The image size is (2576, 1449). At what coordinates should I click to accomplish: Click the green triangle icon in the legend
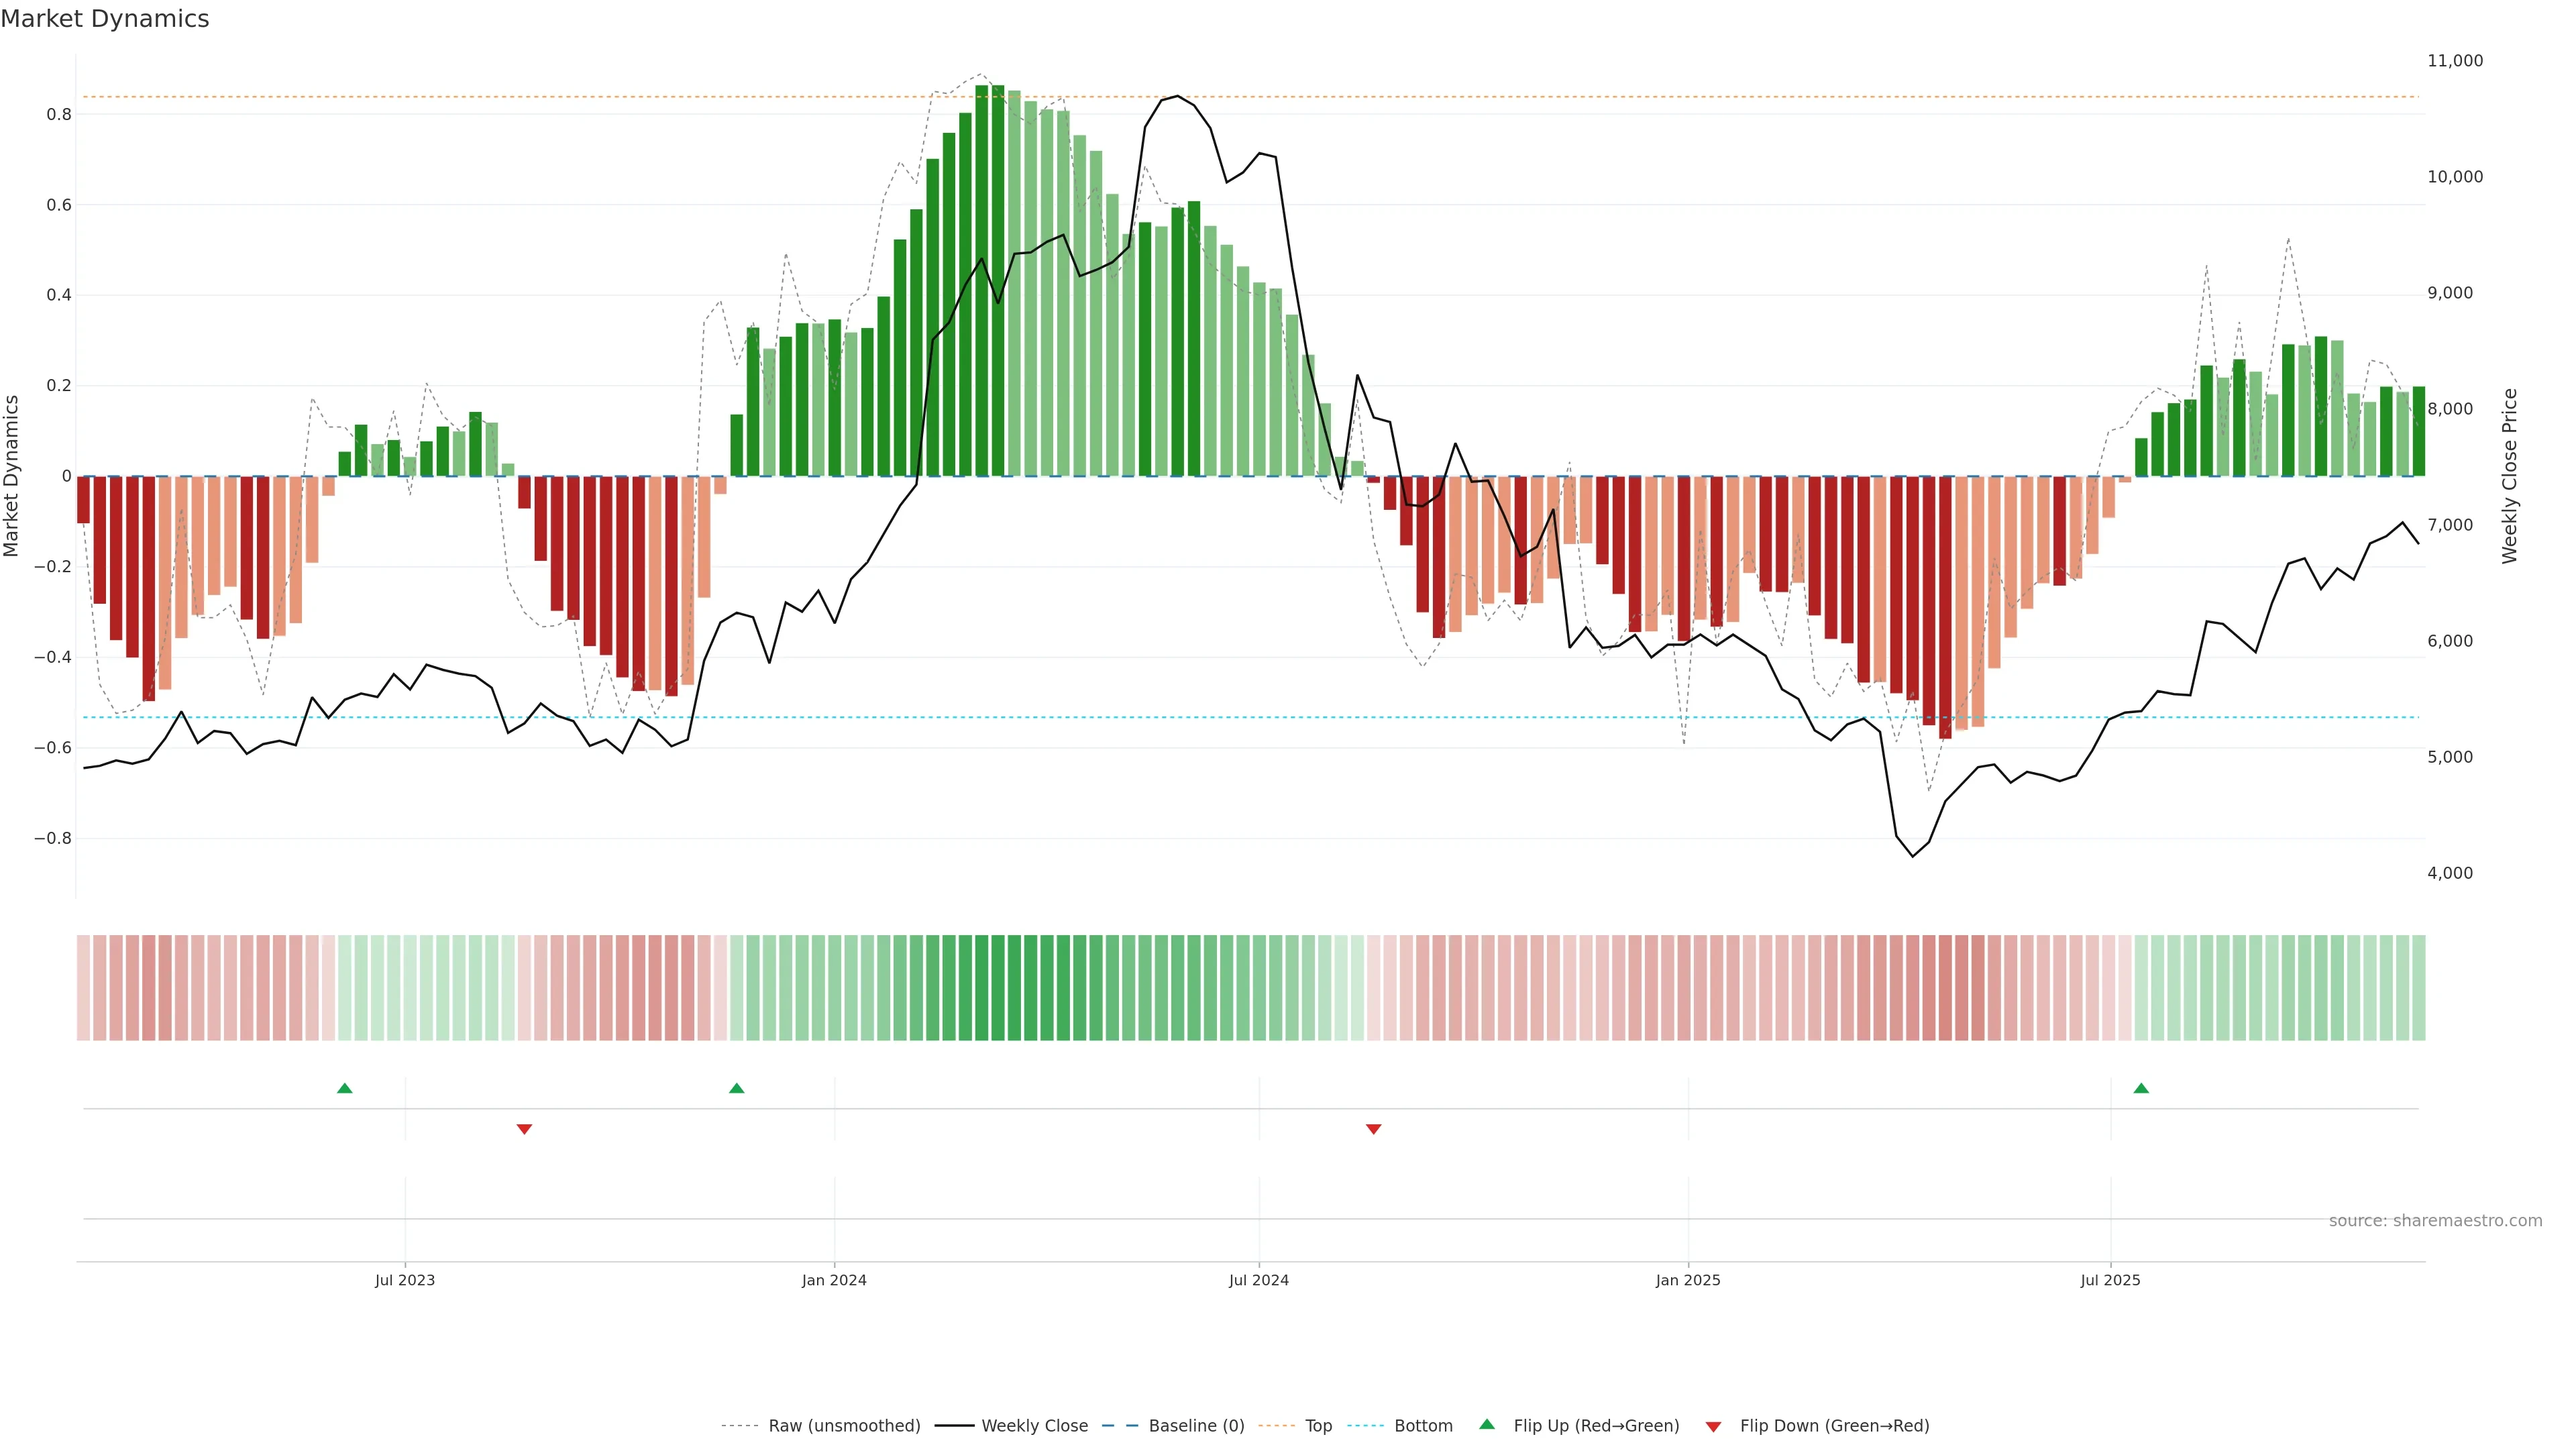tap(1487, 1424)
